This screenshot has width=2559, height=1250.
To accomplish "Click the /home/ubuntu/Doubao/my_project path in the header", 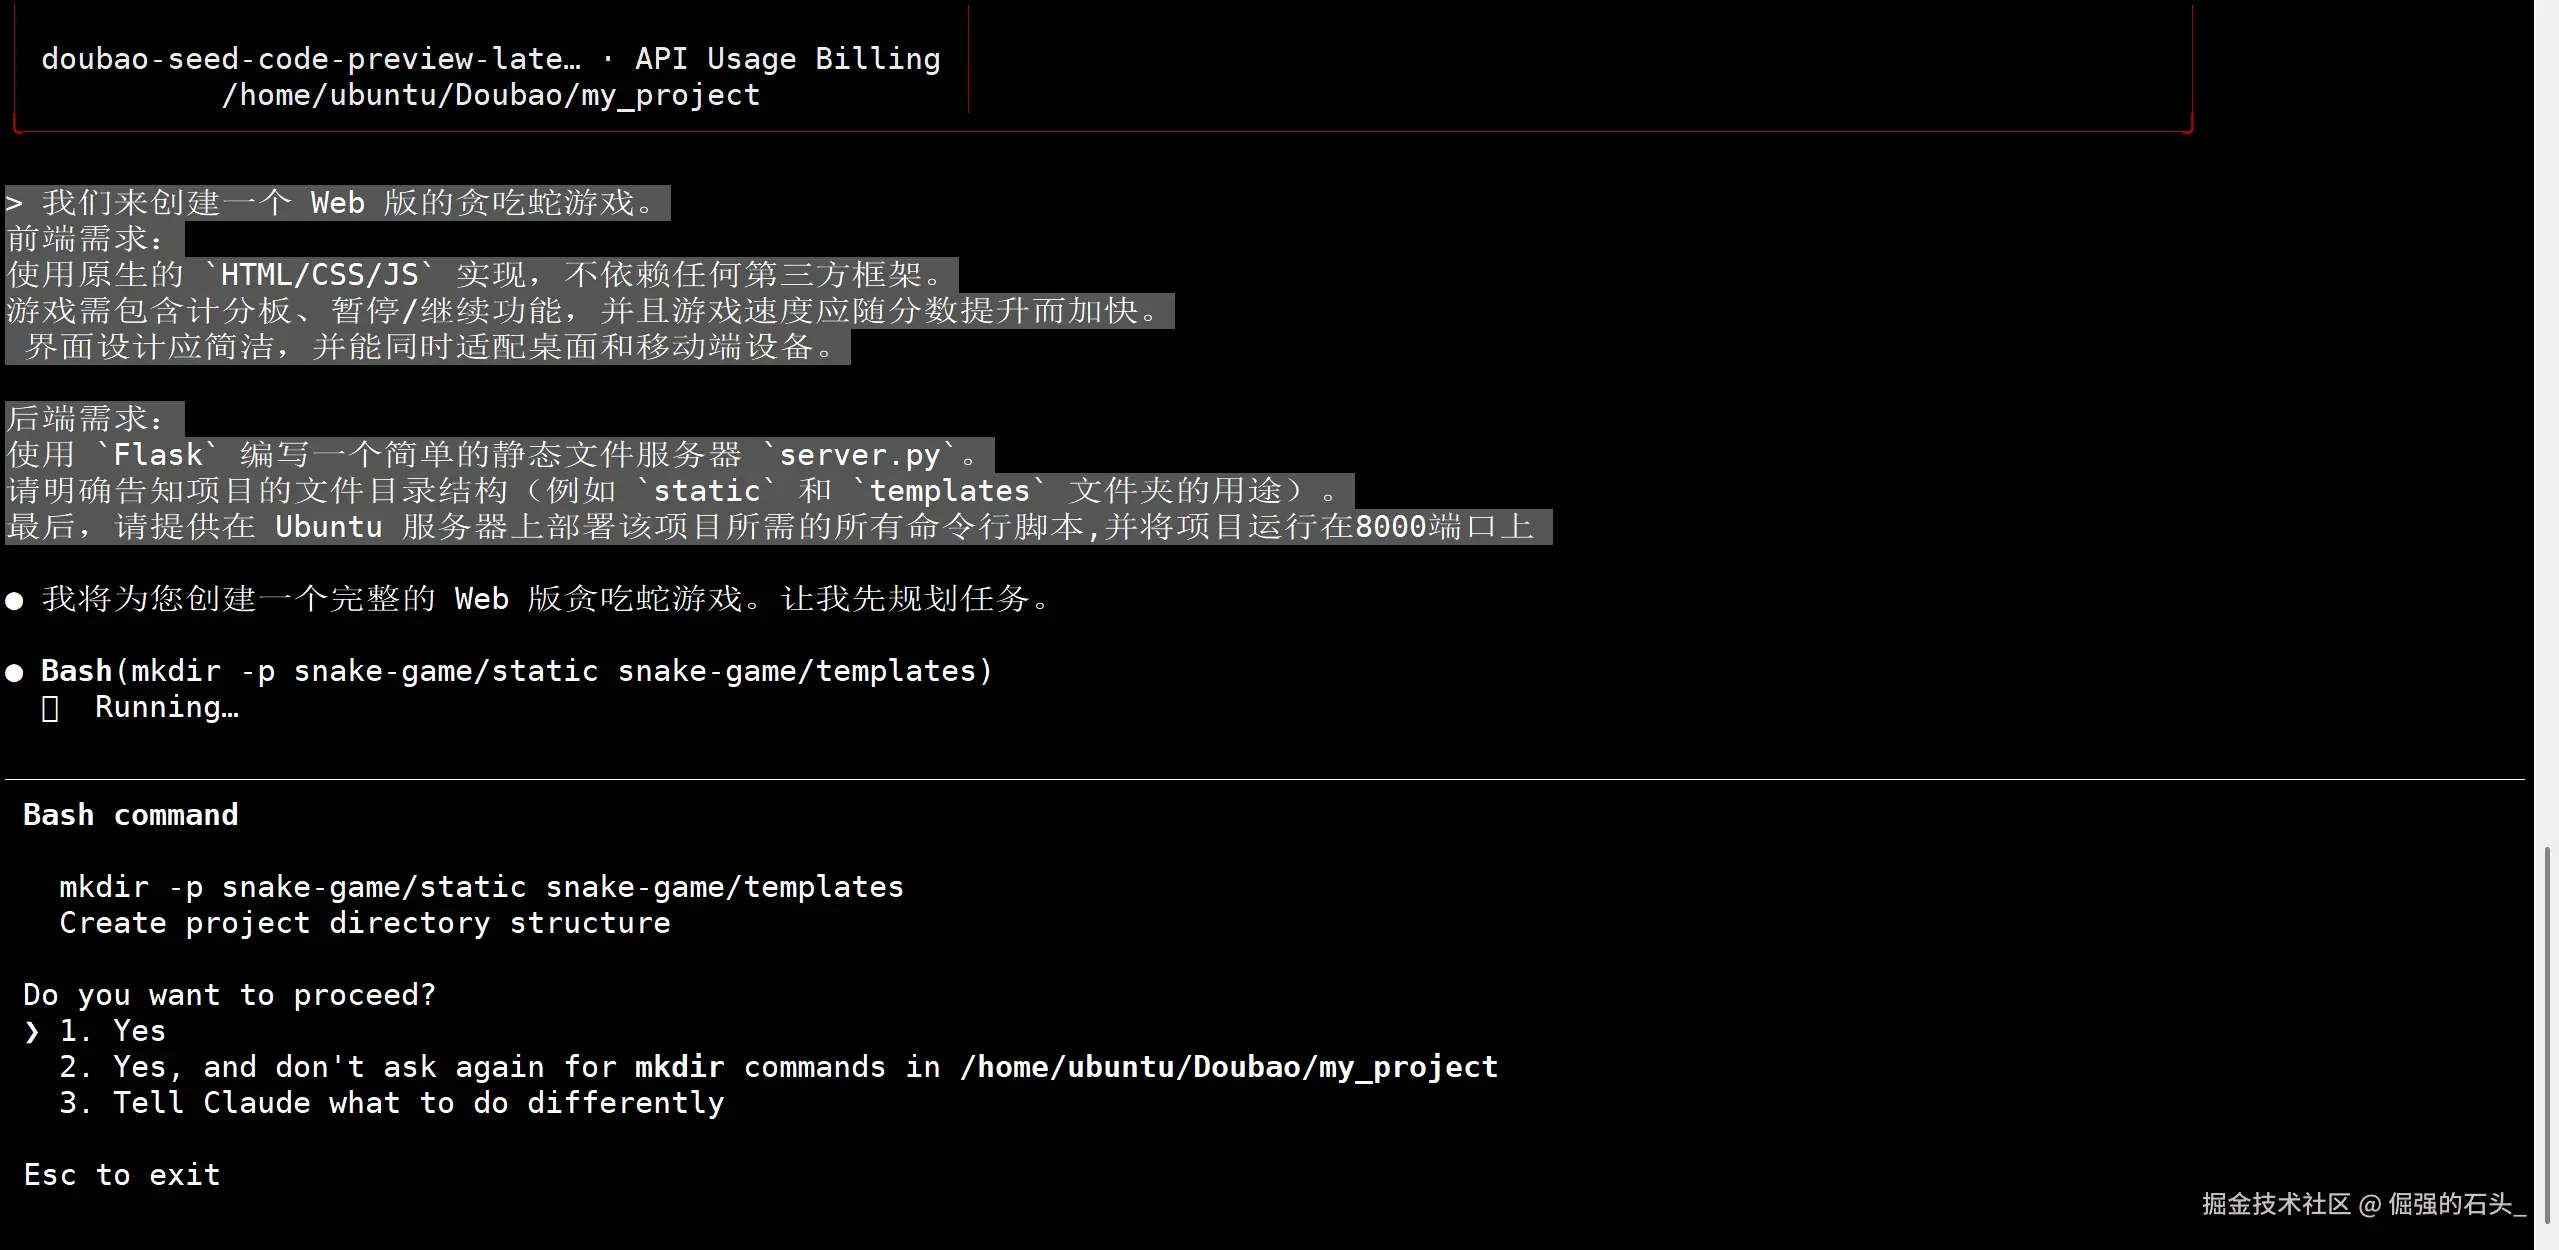I will [490, 95].
